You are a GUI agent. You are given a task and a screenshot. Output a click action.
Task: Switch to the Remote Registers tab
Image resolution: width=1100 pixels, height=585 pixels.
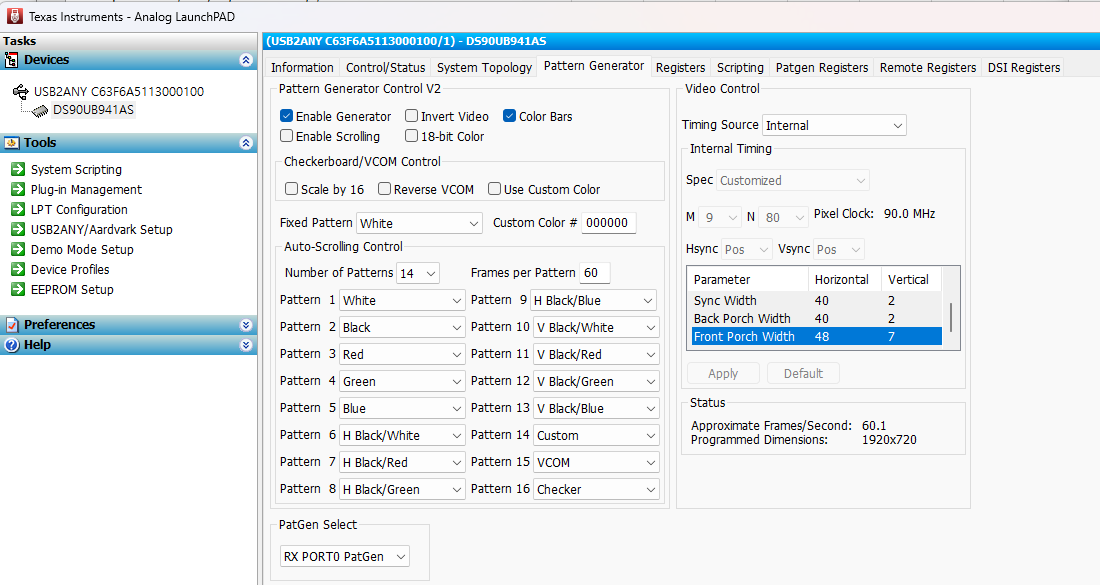click(x=927, y=67)
